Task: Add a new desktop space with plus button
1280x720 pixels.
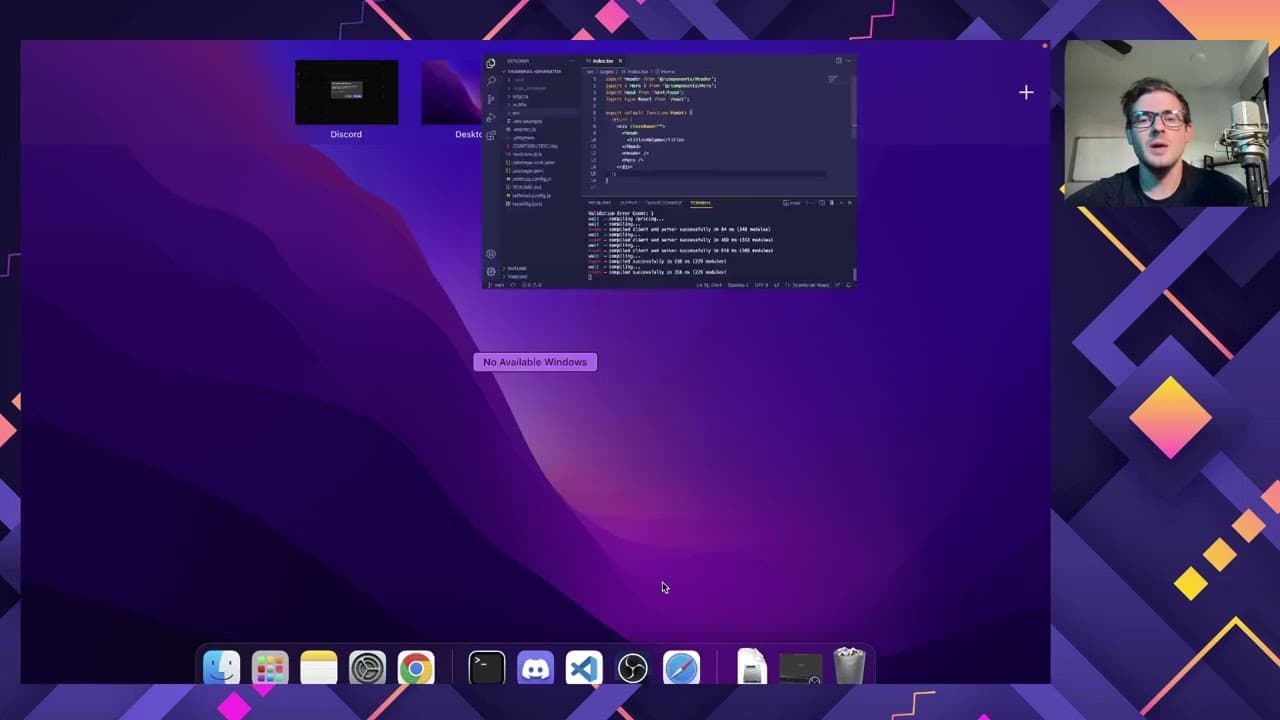Action: pos(1026,92)
